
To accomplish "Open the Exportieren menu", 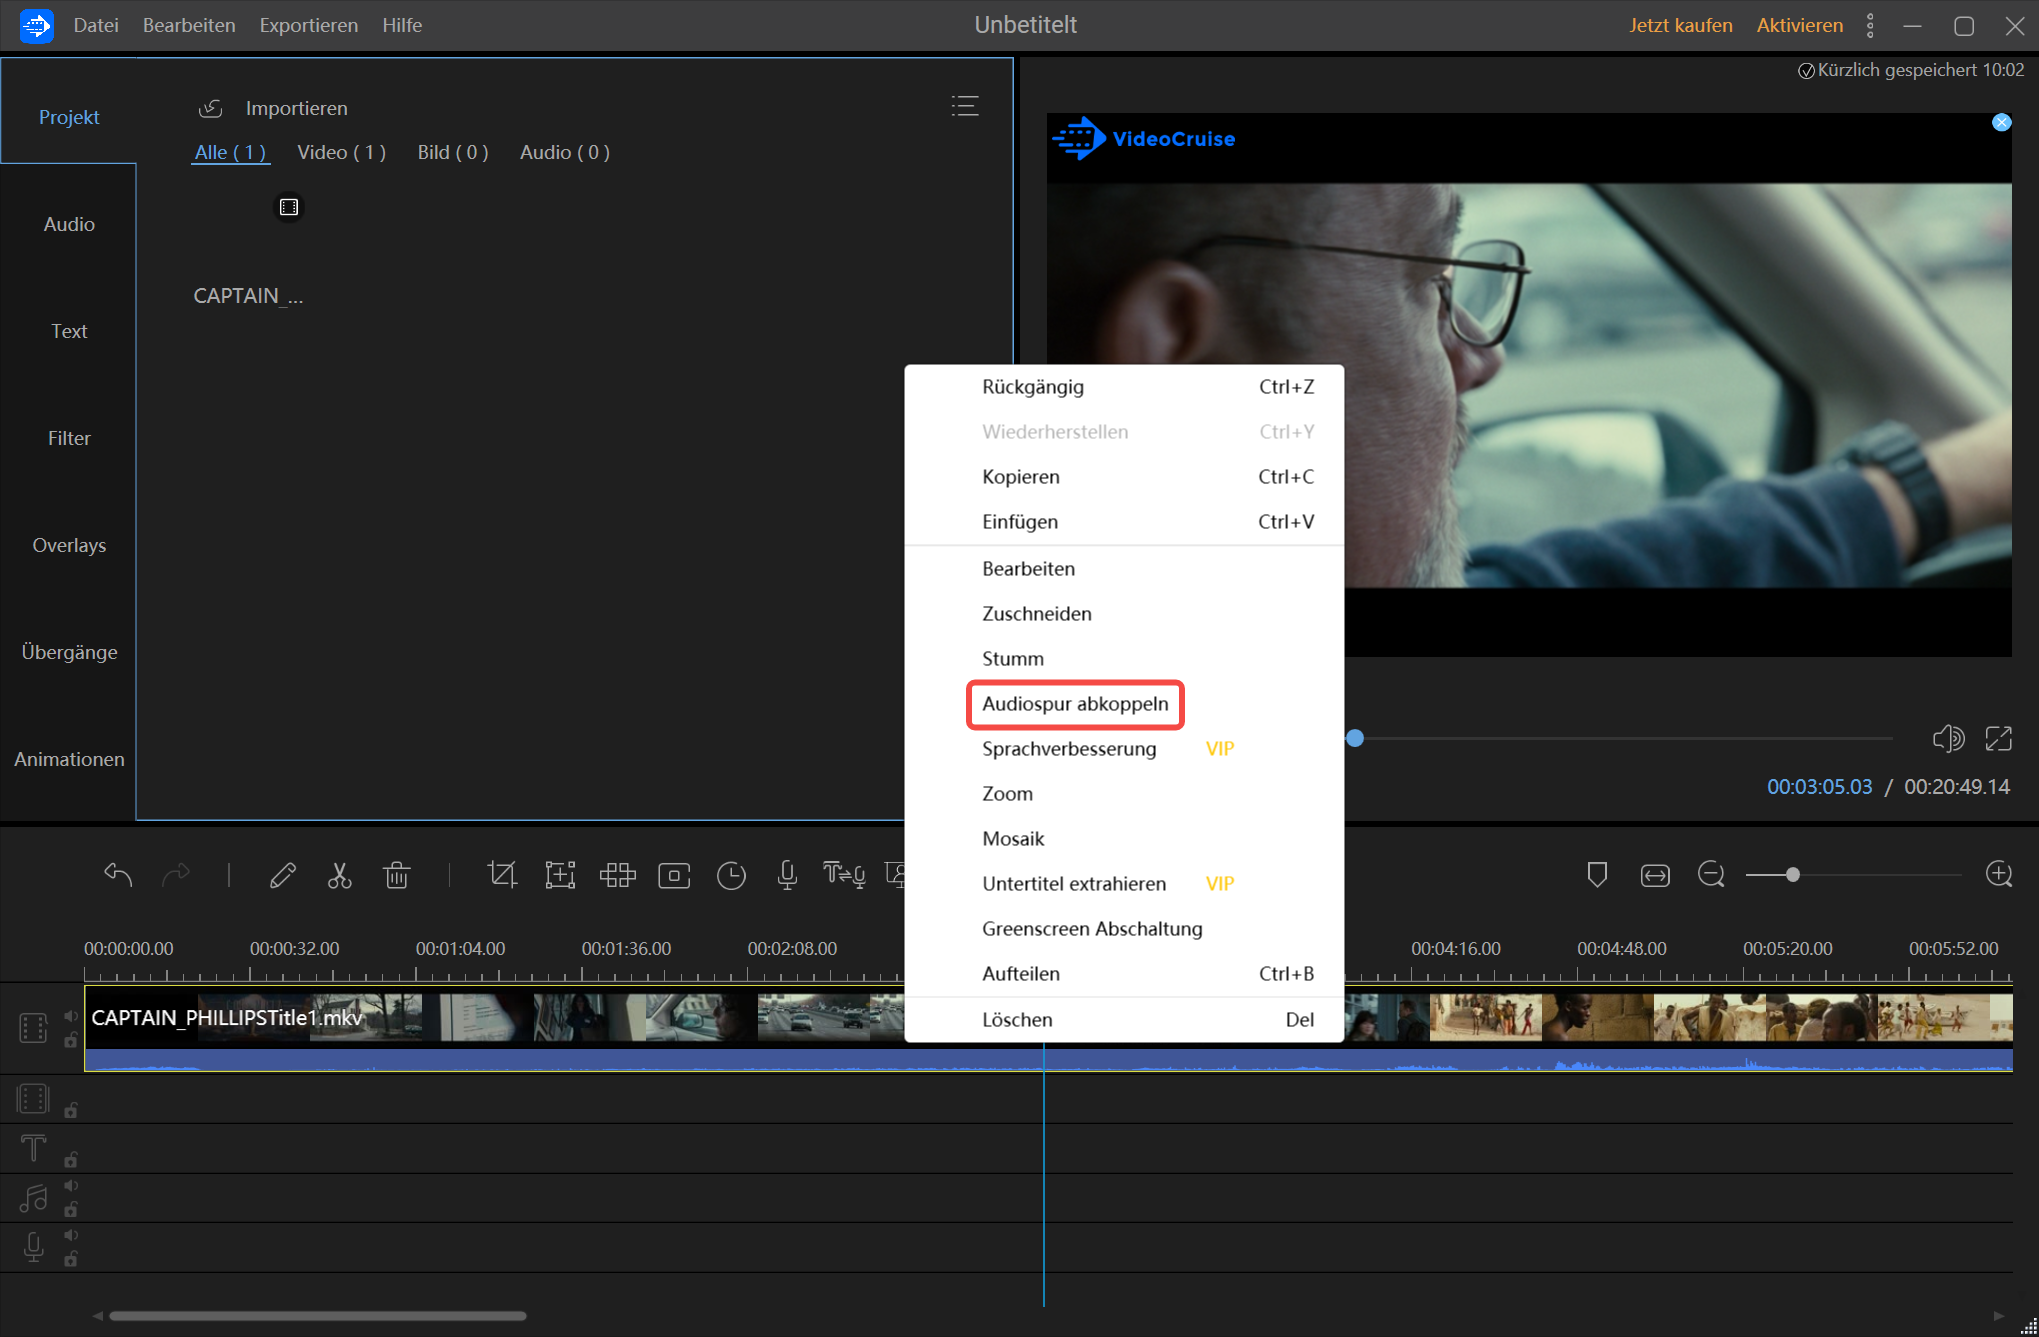I will [x=308, y=25].
